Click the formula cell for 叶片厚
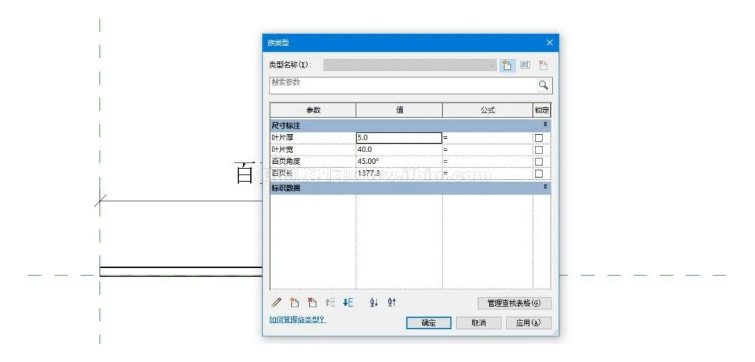The height and width of the screenshot is (362, 755). 487,138
